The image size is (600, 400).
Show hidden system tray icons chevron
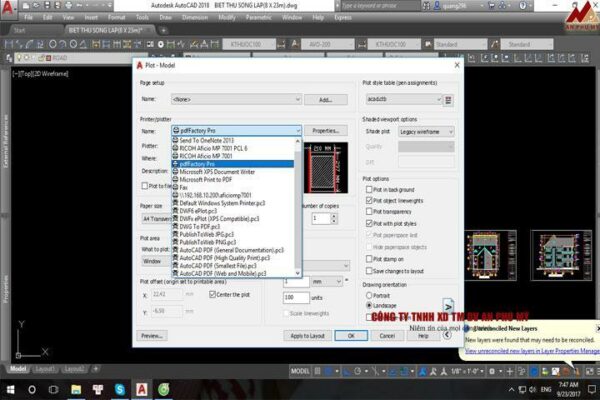pyautogui.click(x=511, y=390)
